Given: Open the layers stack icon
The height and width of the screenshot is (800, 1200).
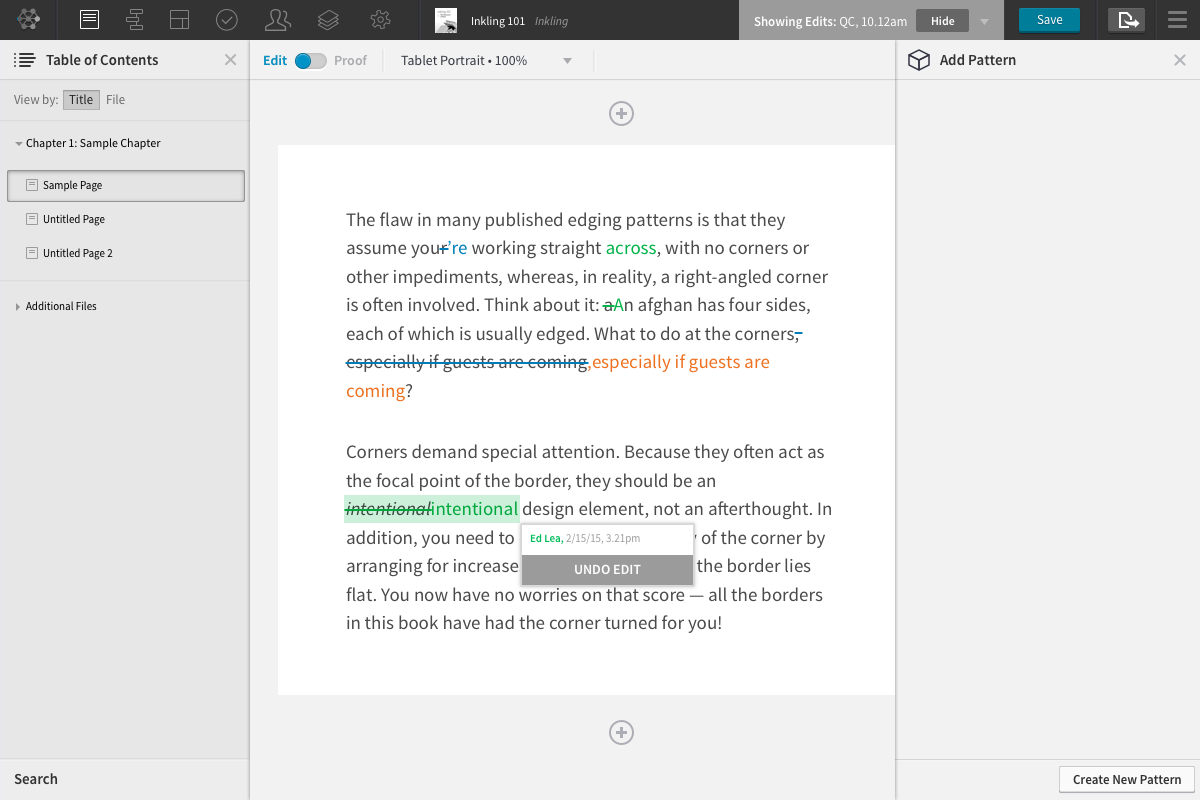Looking at the screenshot, I should [x=328, y=19].
